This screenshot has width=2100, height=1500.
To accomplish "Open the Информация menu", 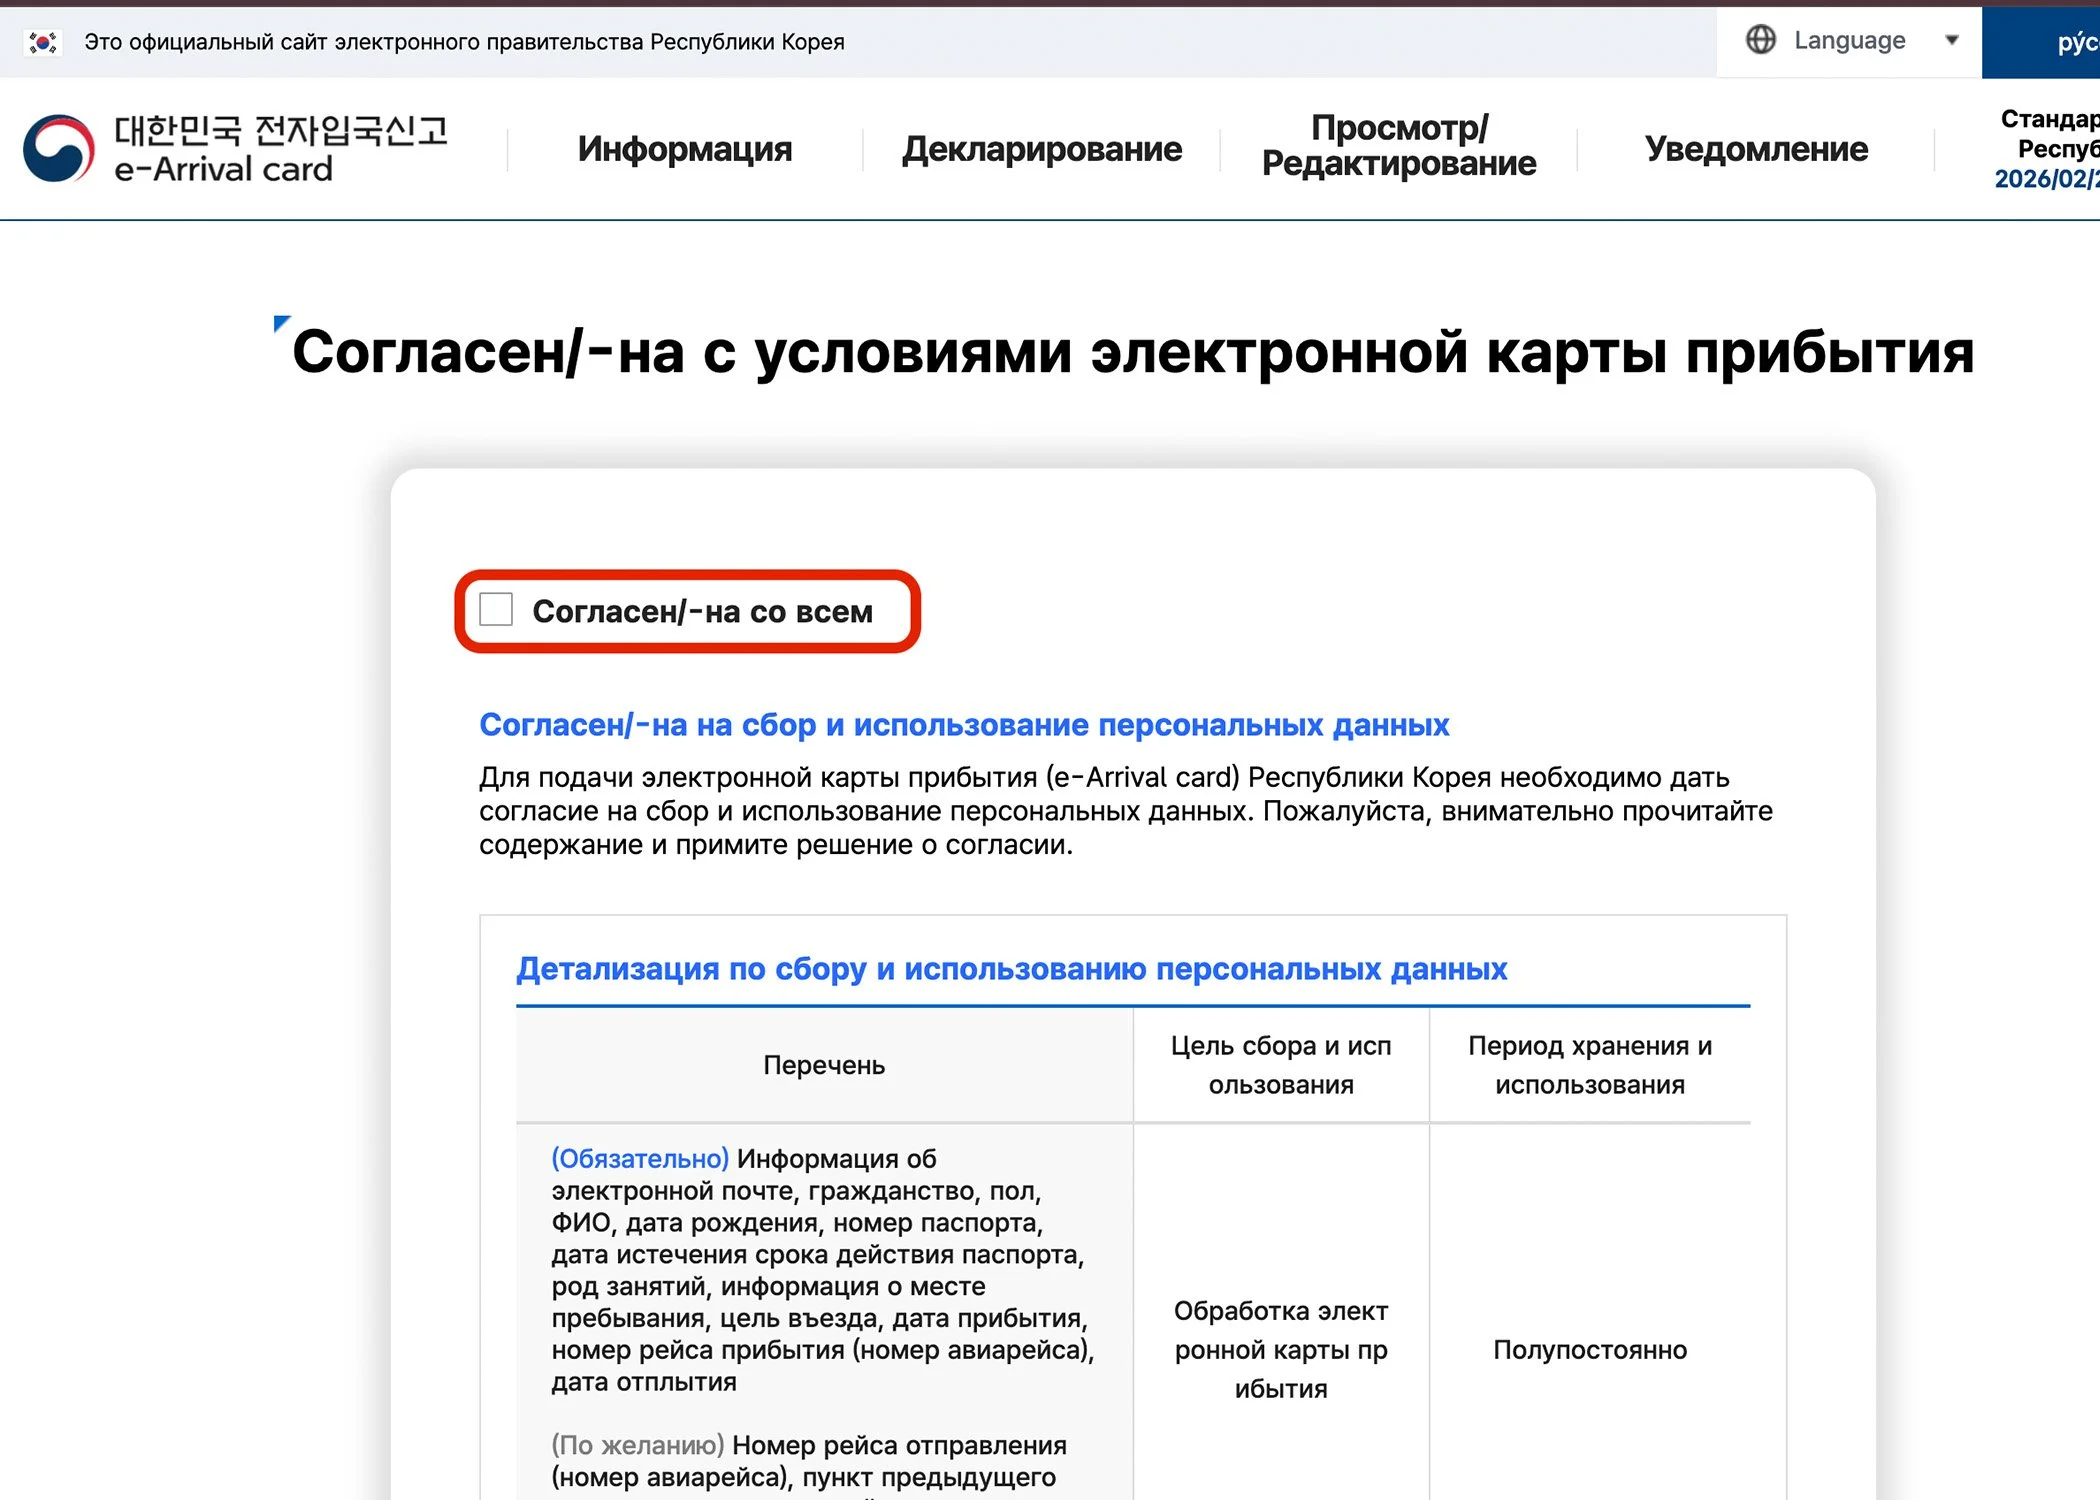I will [x=684, y=149].
